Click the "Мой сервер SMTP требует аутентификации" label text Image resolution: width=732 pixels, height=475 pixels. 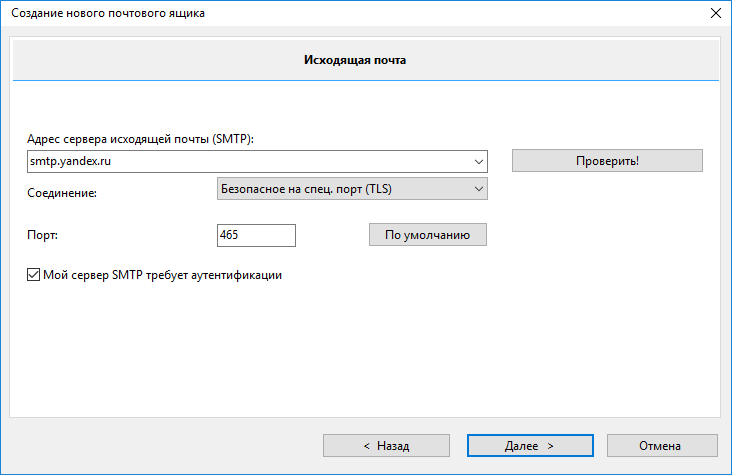163,274
